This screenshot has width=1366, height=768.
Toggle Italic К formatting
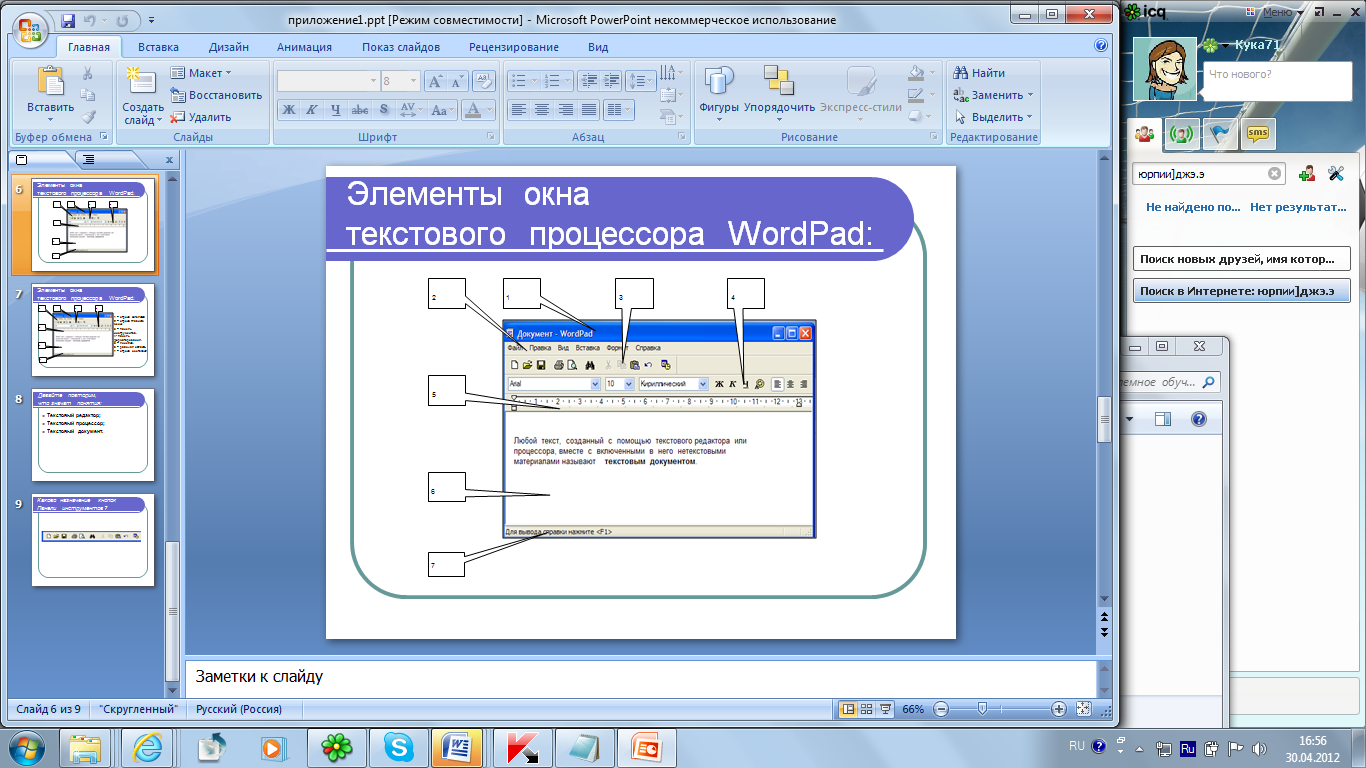point(312,110)
